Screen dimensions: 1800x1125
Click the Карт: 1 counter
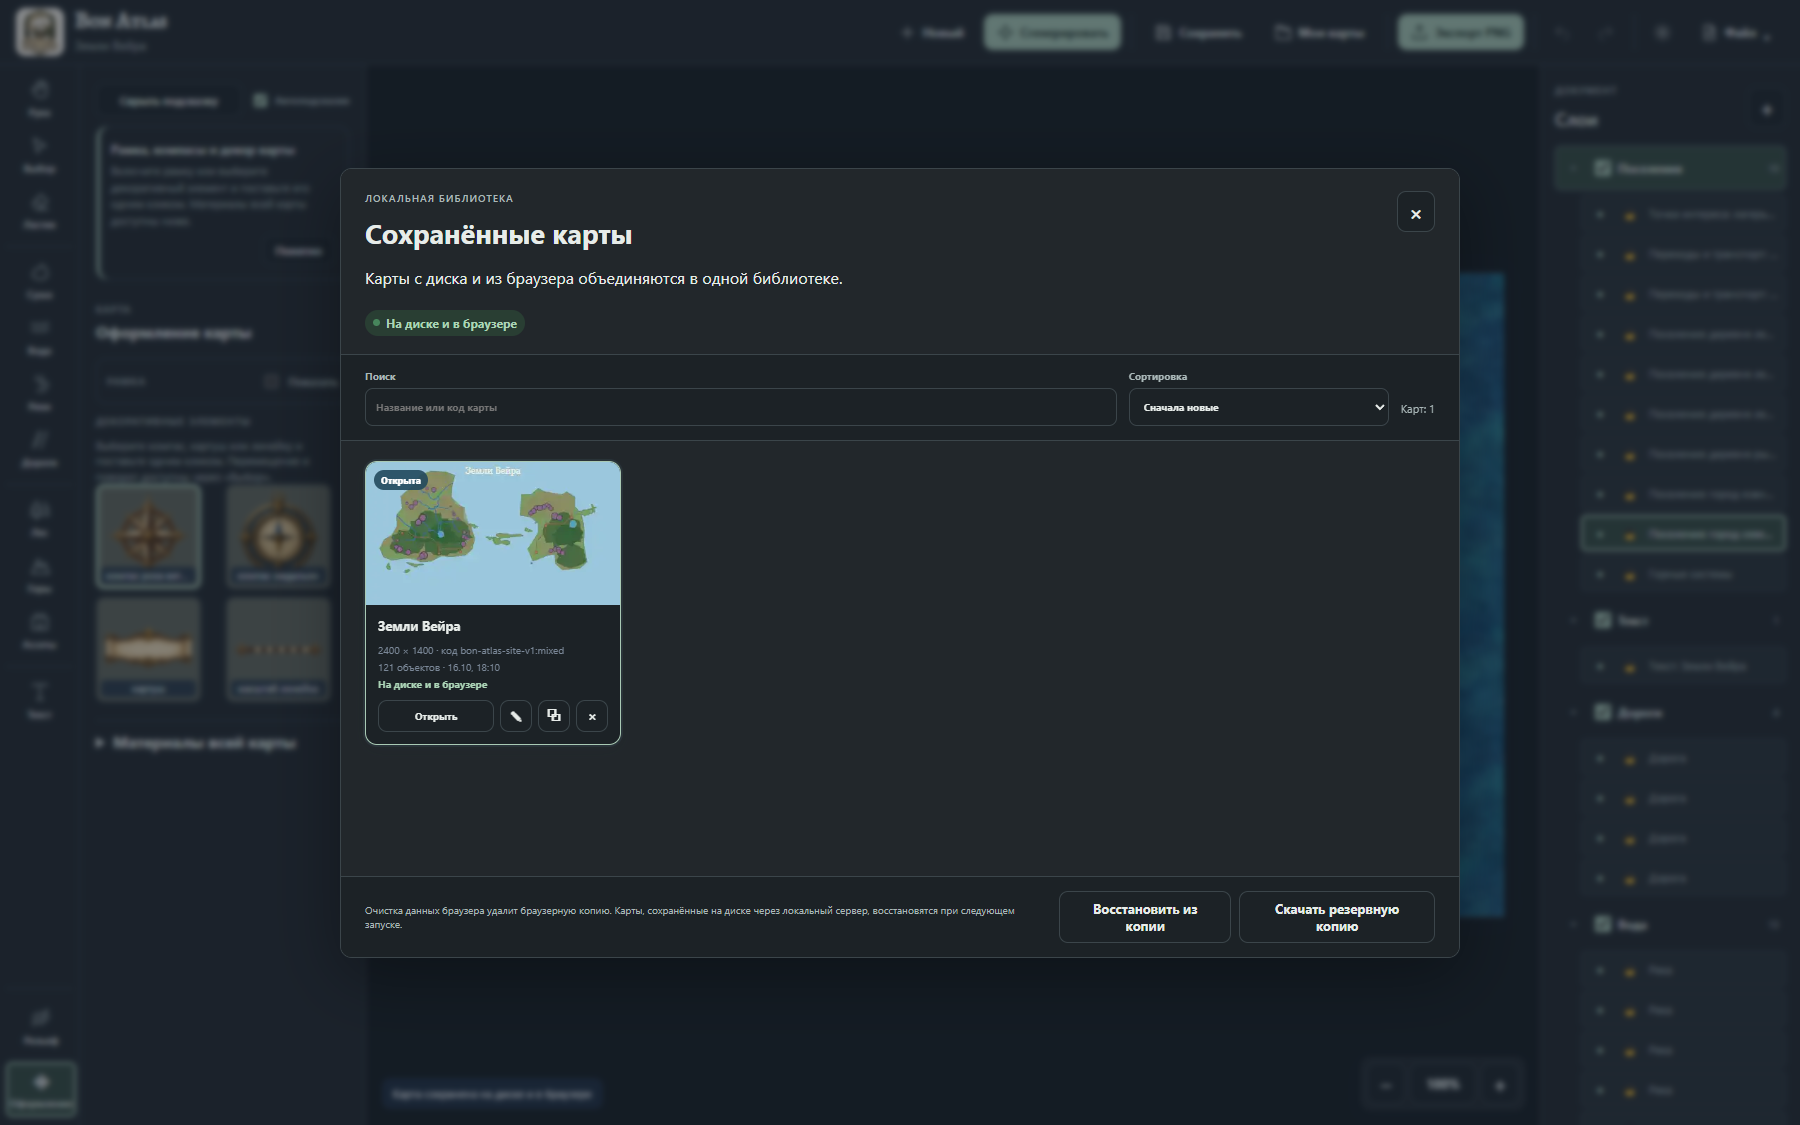tap(1417, 409)
